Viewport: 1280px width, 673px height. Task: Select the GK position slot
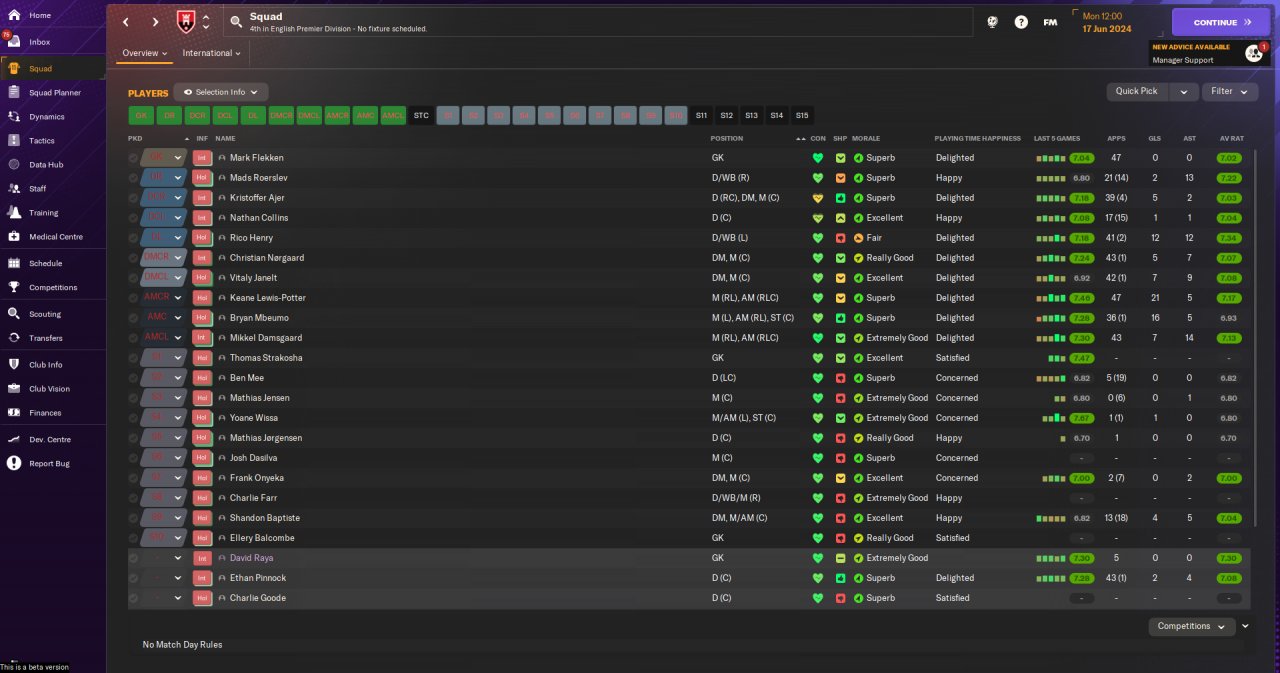(x=141, y=115)
